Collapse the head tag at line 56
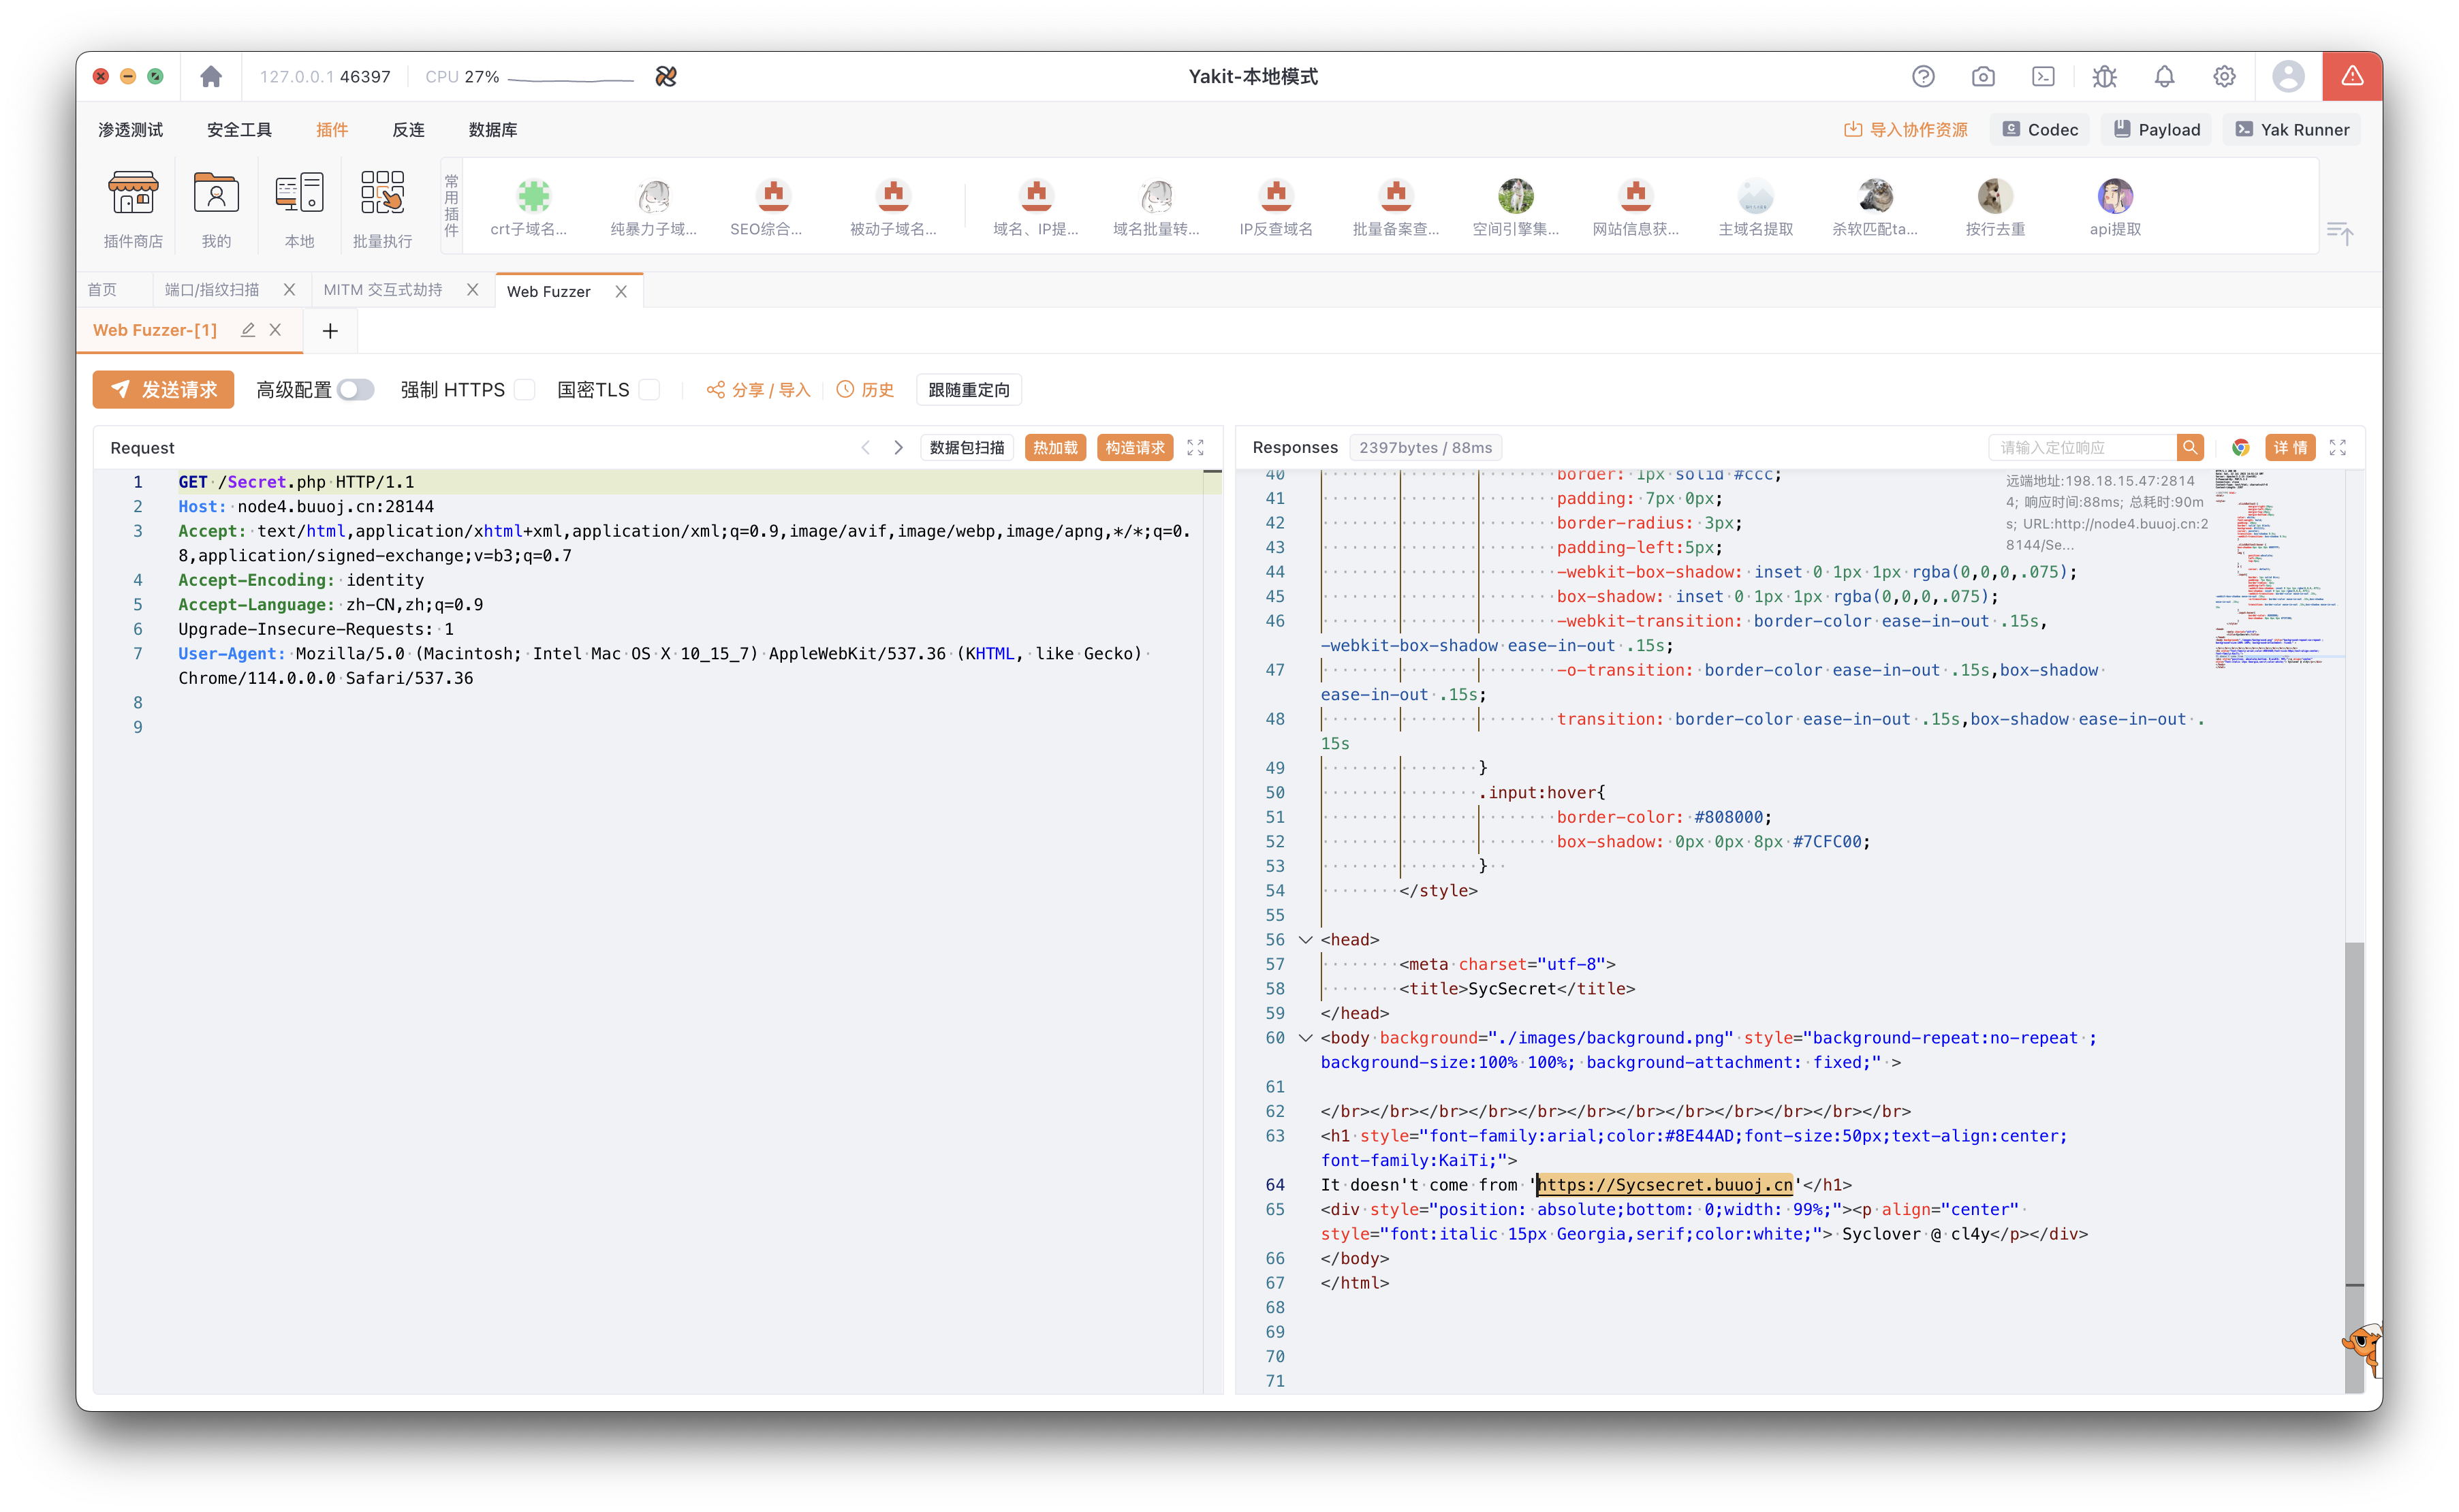Viewport: 2459px width, 1512px height. [1305, 940]
